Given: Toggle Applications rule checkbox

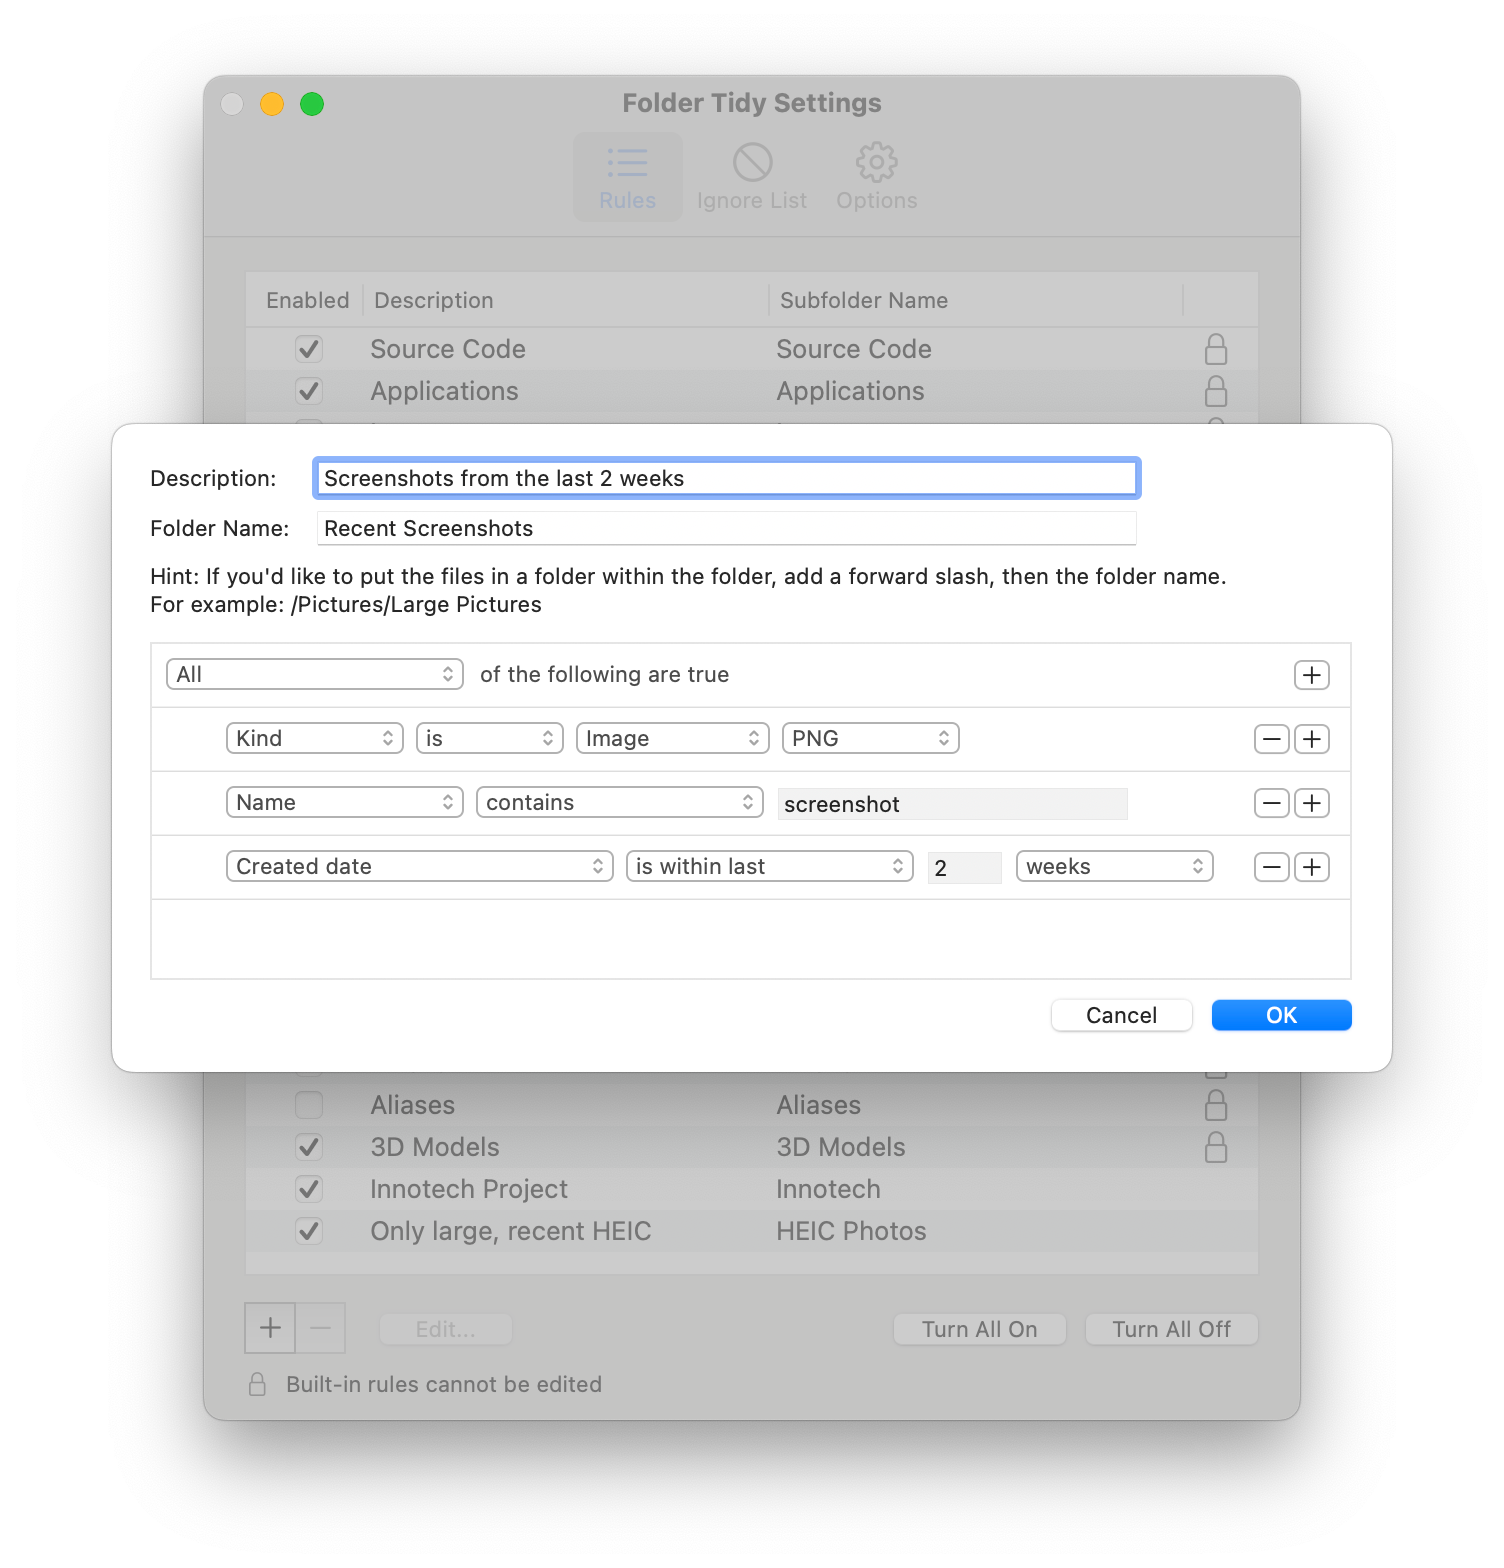Looking at the screenshot, I should 309,391.
